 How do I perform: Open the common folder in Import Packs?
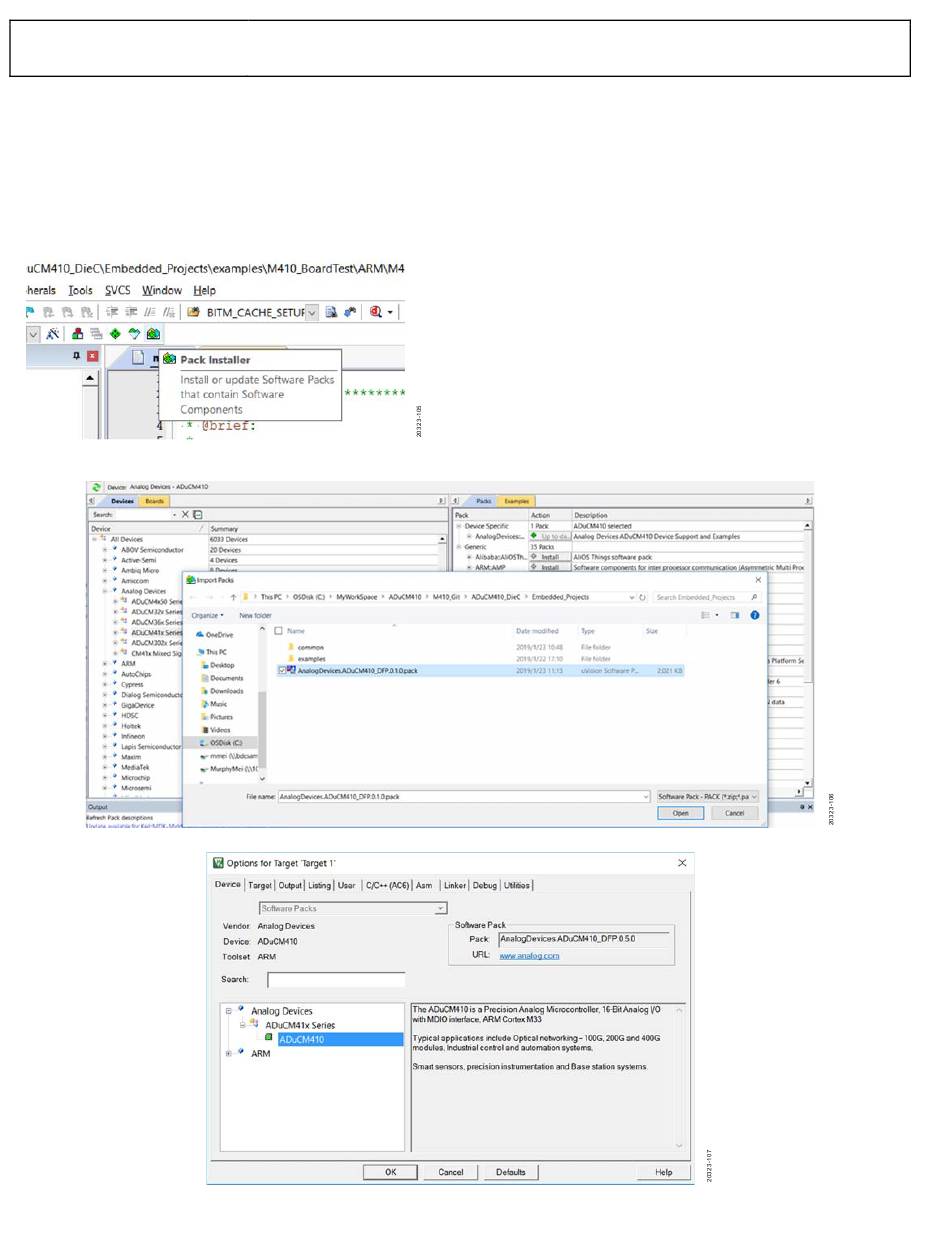coord(310,647)
